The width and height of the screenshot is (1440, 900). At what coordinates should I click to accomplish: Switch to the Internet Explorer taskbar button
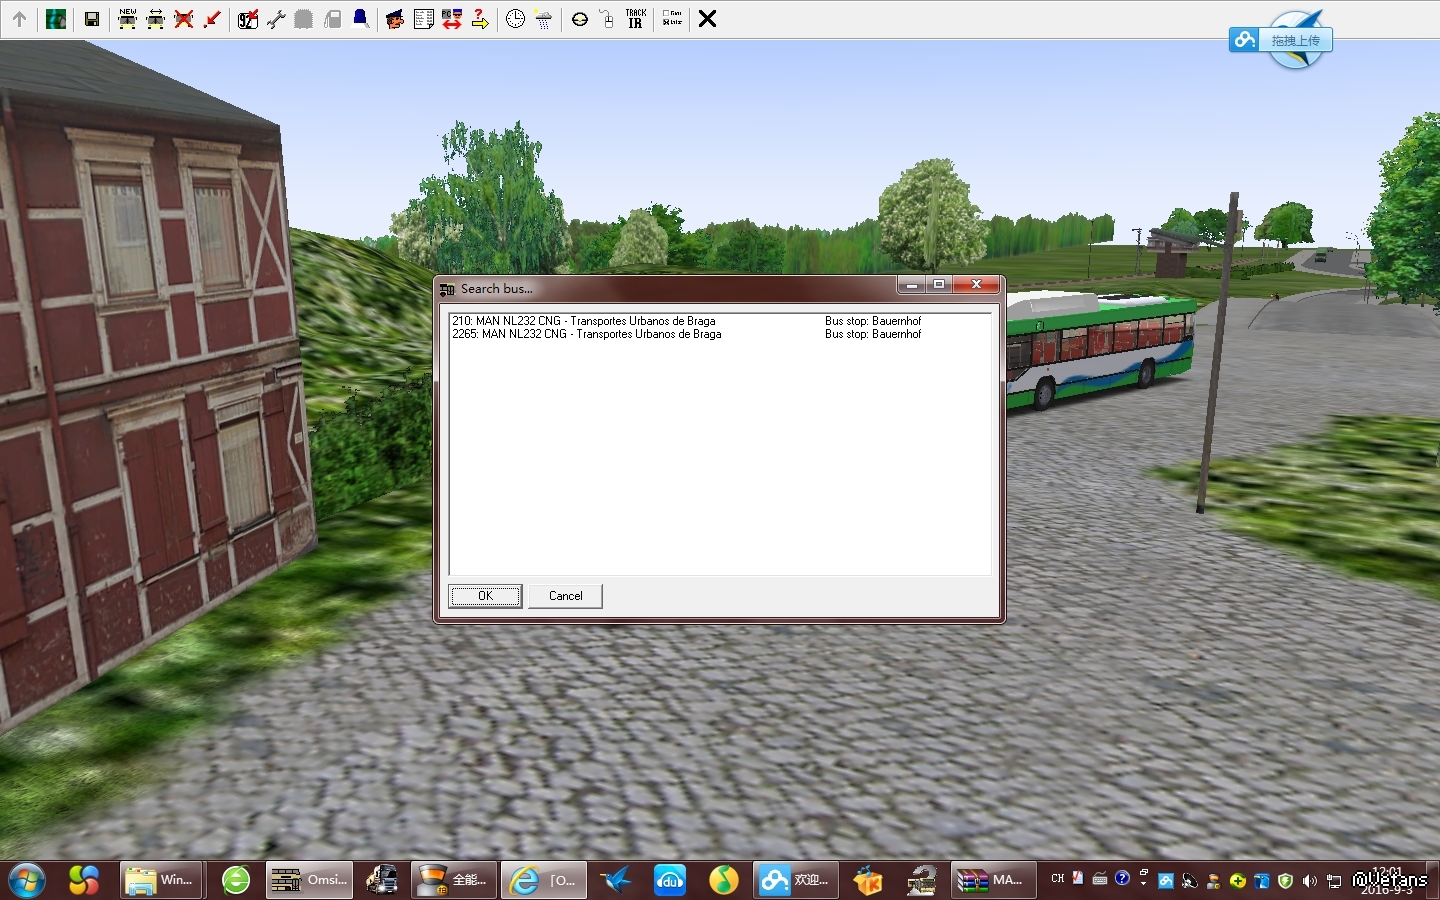[544, 880]
